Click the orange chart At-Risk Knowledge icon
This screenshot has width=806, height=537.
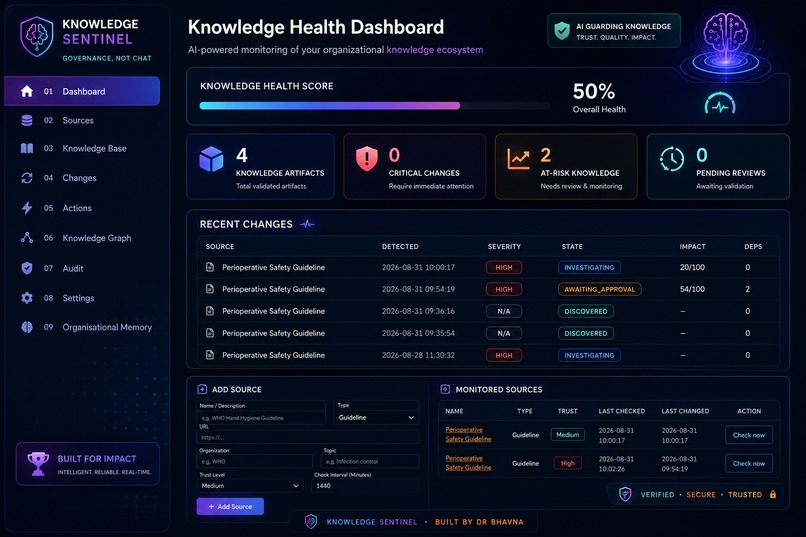(518, 158)
